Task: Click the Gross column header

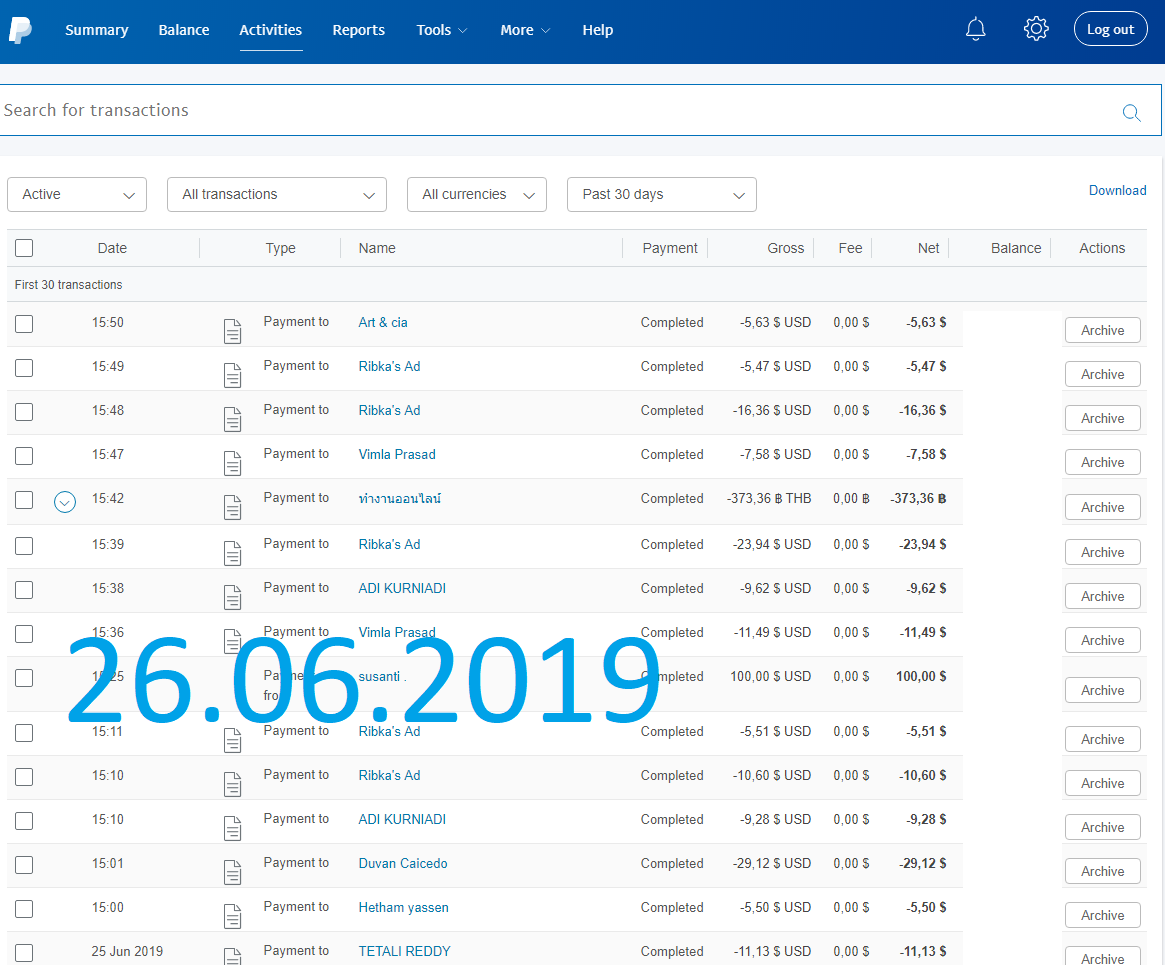Action: tap(785, 248)
